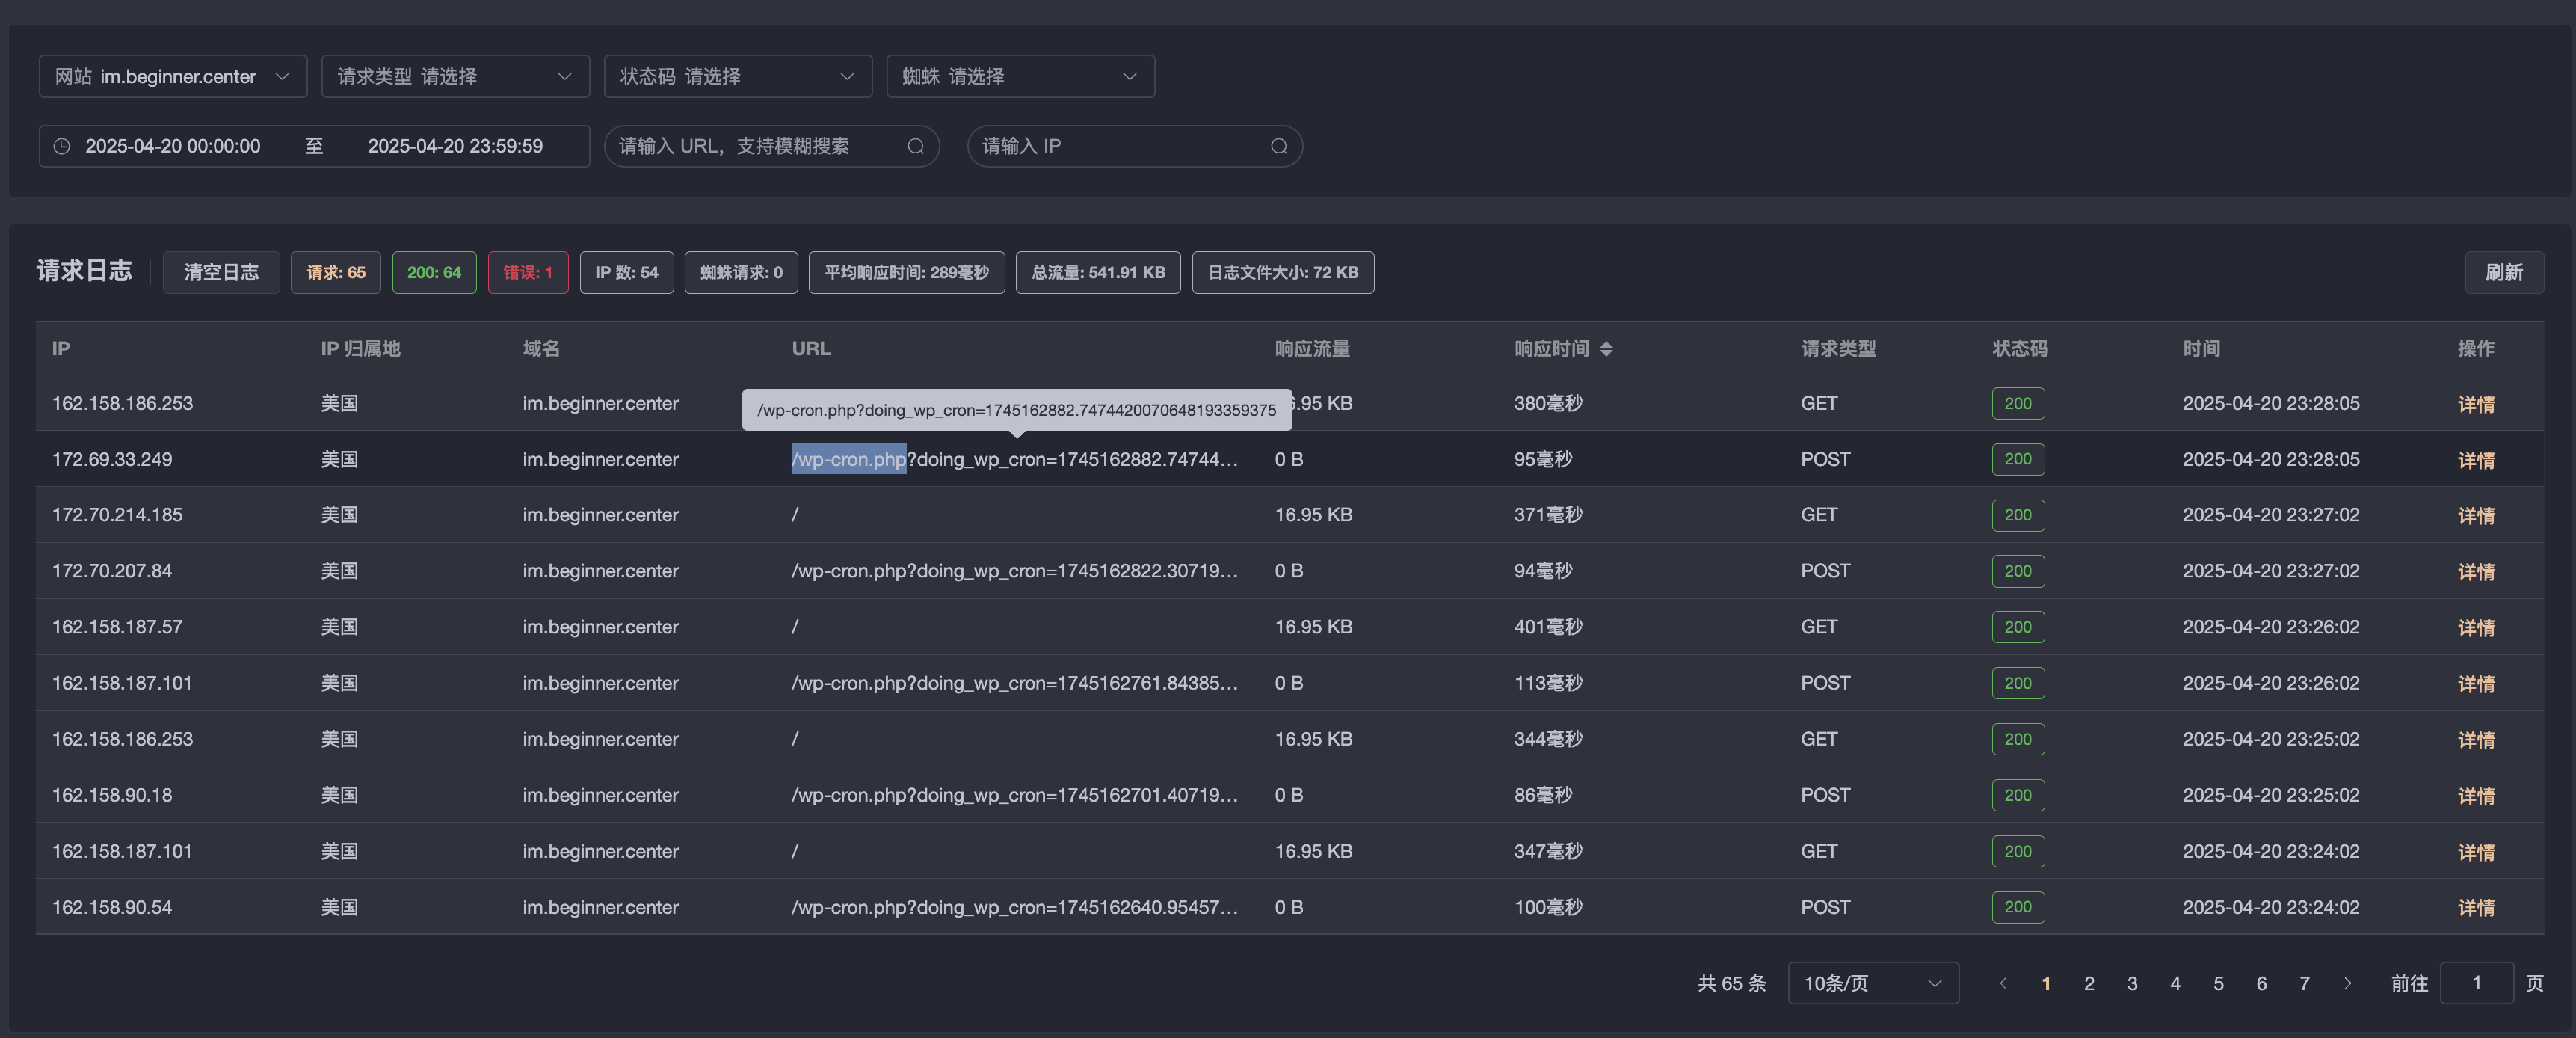The image size is (2576, 1038).
Task: View details for 172.70.214.185 request
Action: [x=2476, y=516]
